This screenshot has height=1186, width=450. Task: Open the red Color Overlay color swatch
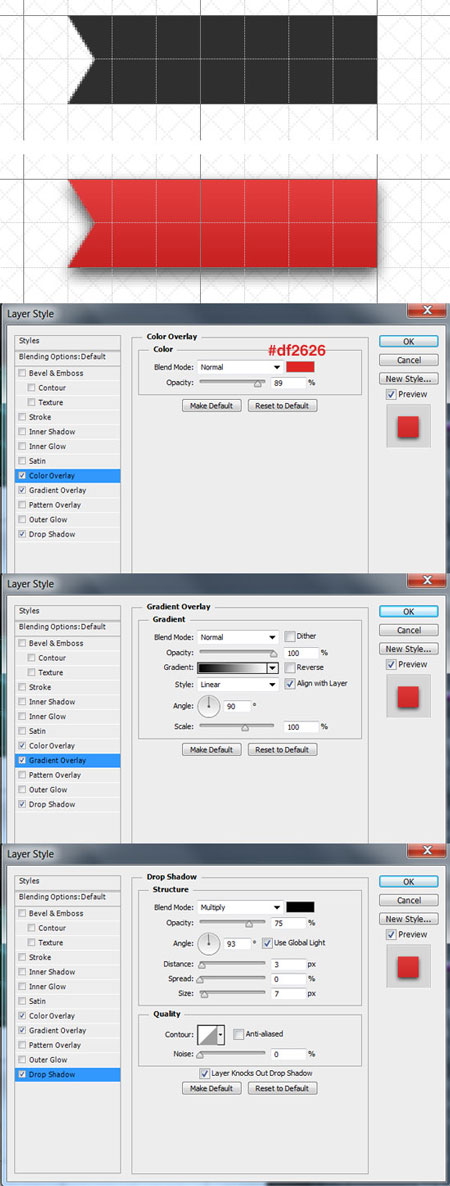[x=300, y=367]
